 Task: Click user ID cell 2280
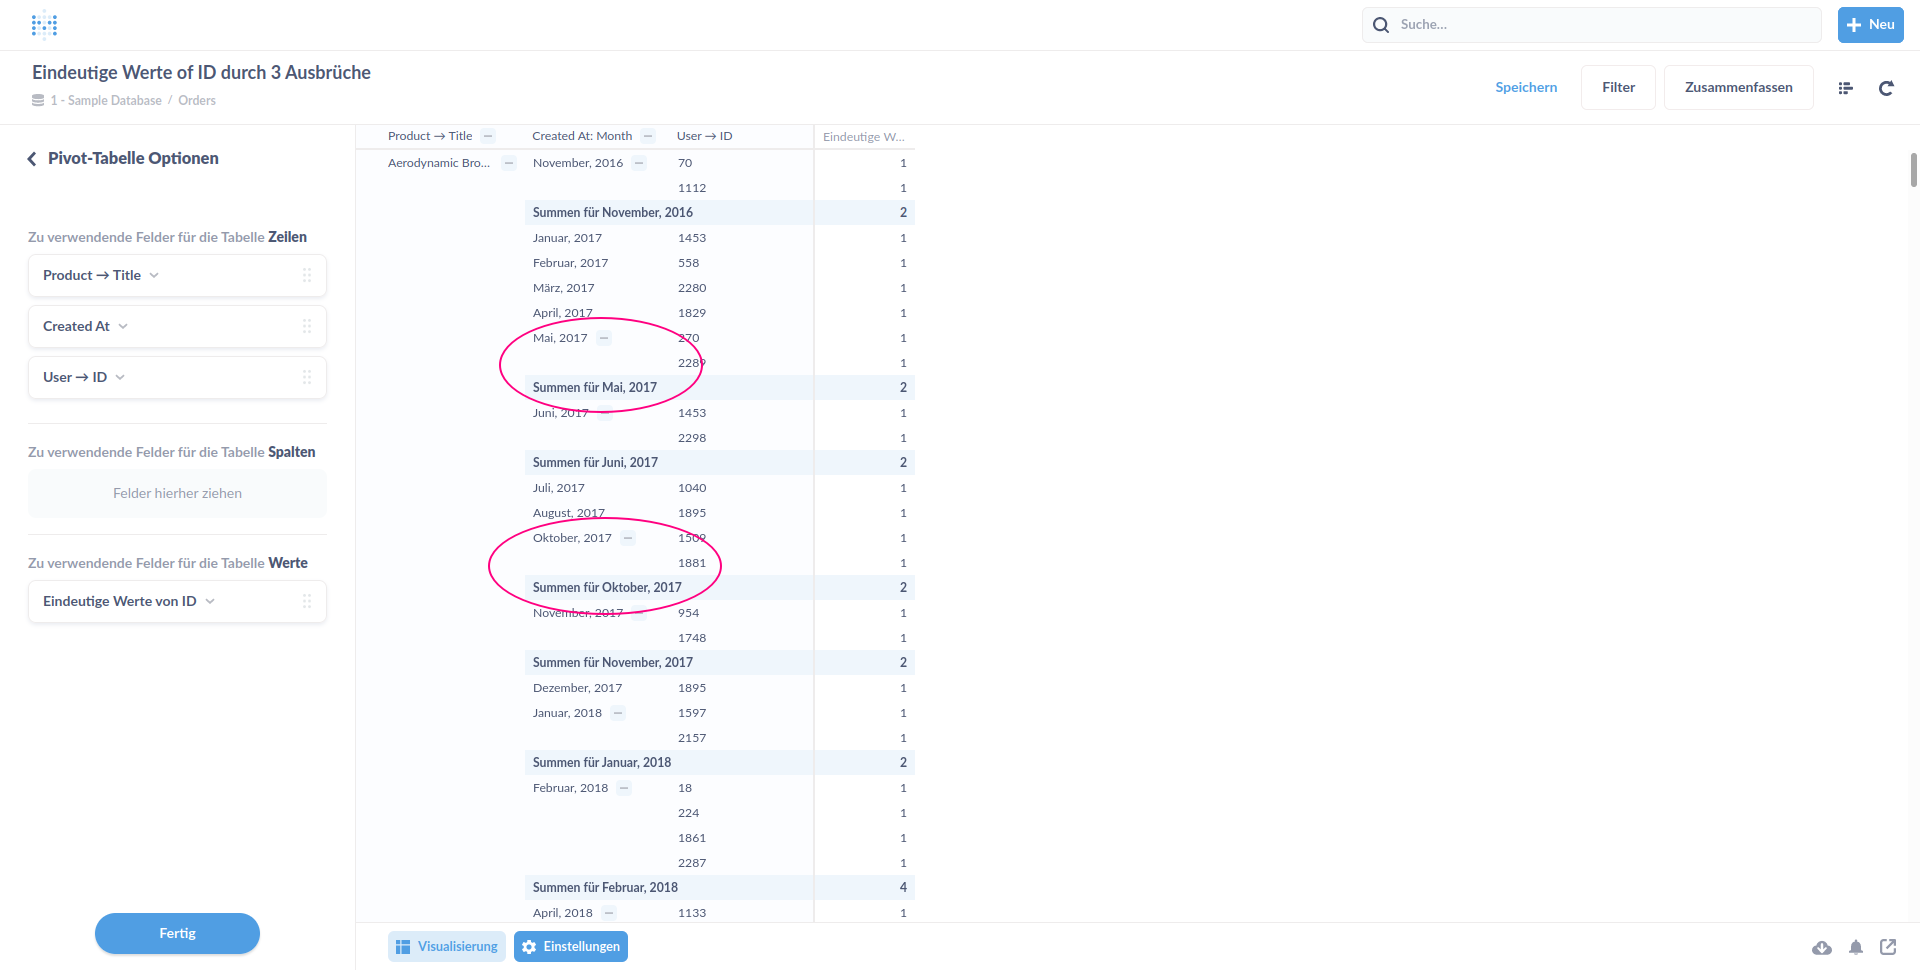(x=692, y=288)
